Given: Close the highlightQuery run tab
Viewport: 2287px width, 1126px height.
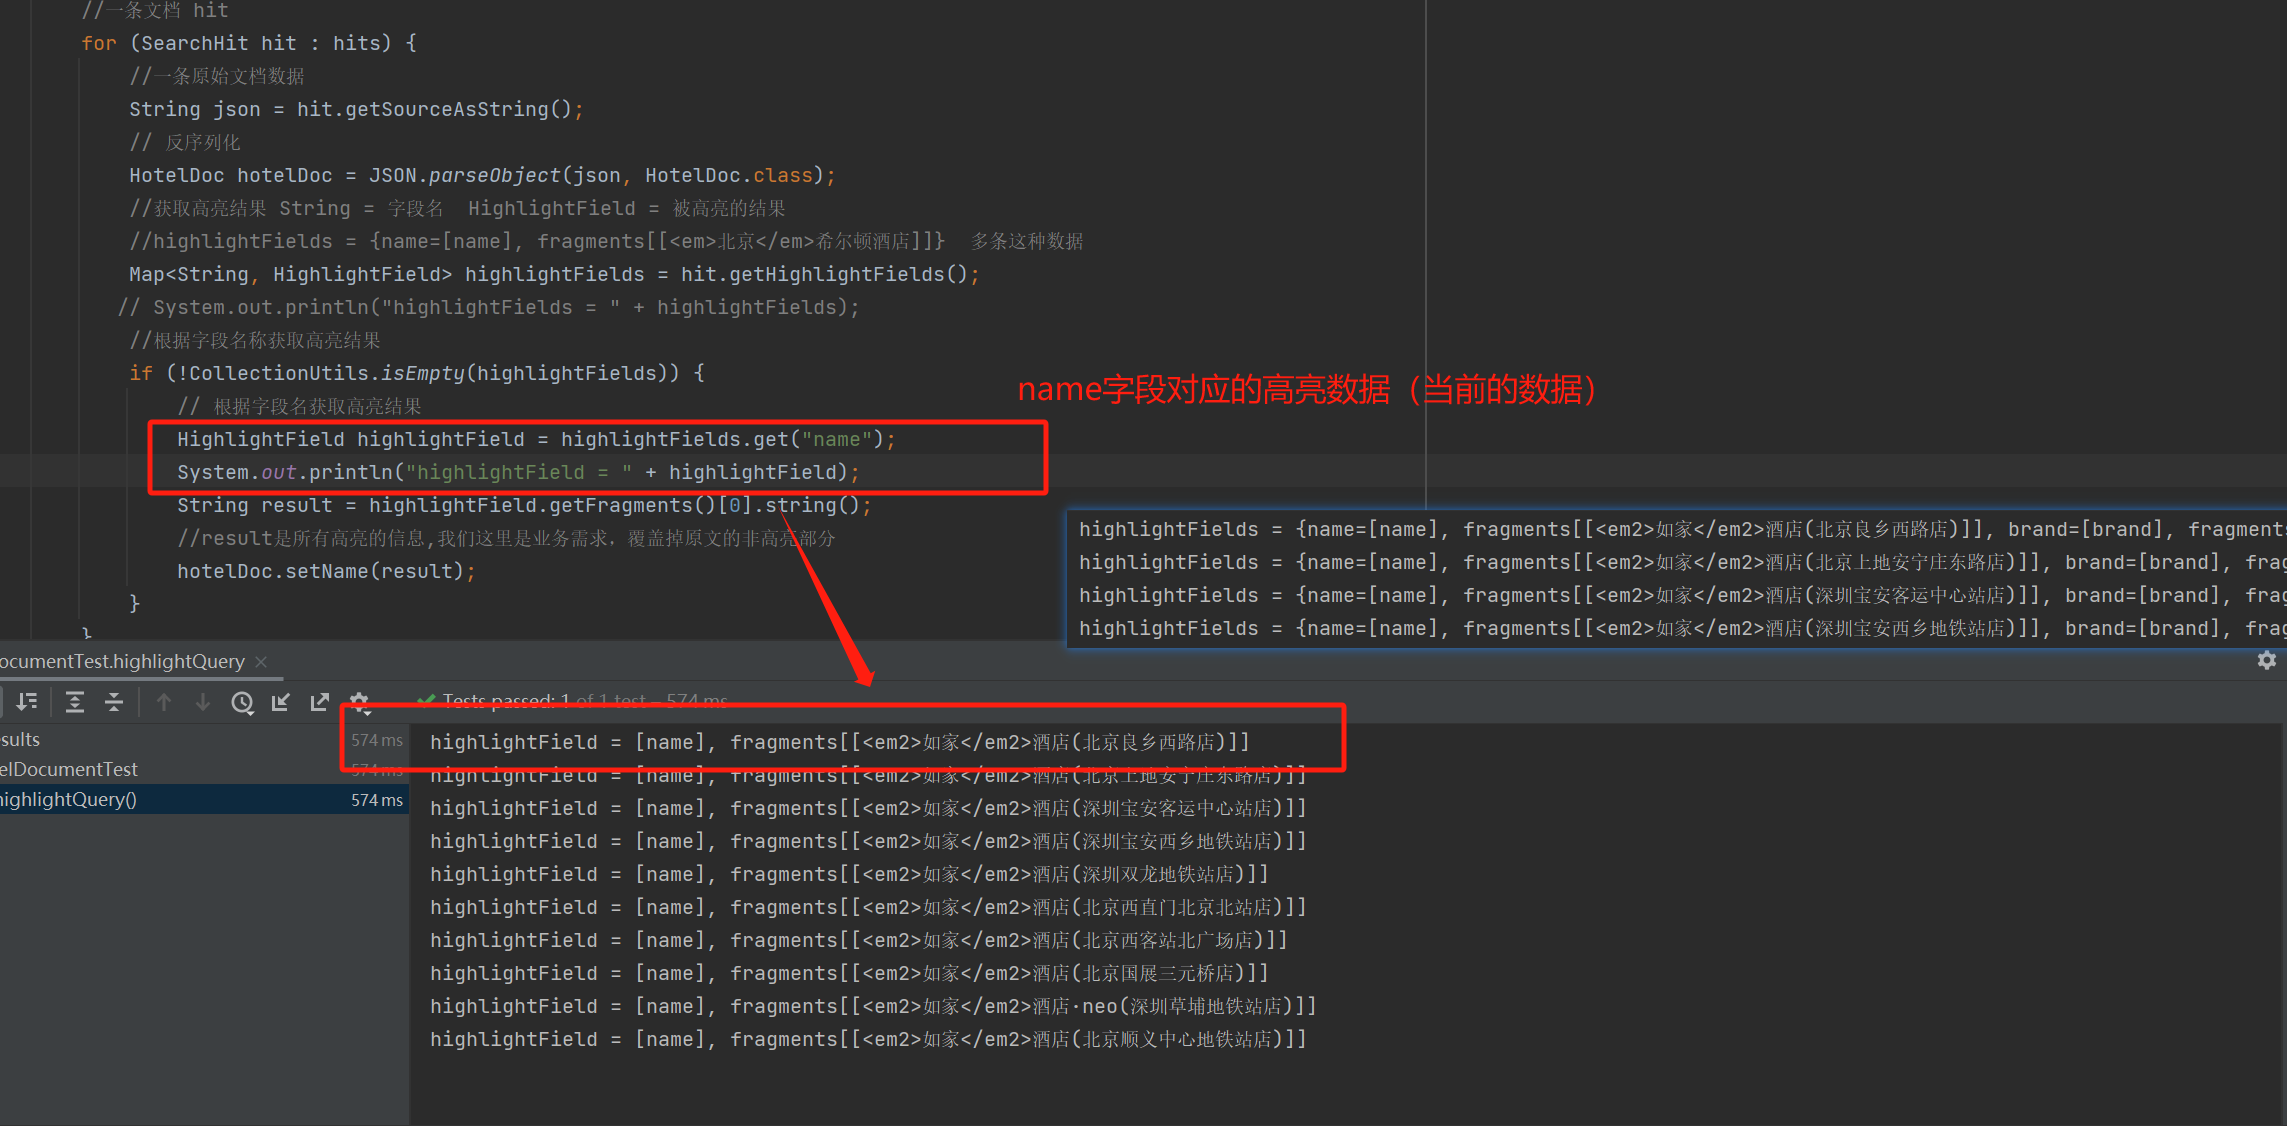Looking at the screenshot, I should (262, 662).
